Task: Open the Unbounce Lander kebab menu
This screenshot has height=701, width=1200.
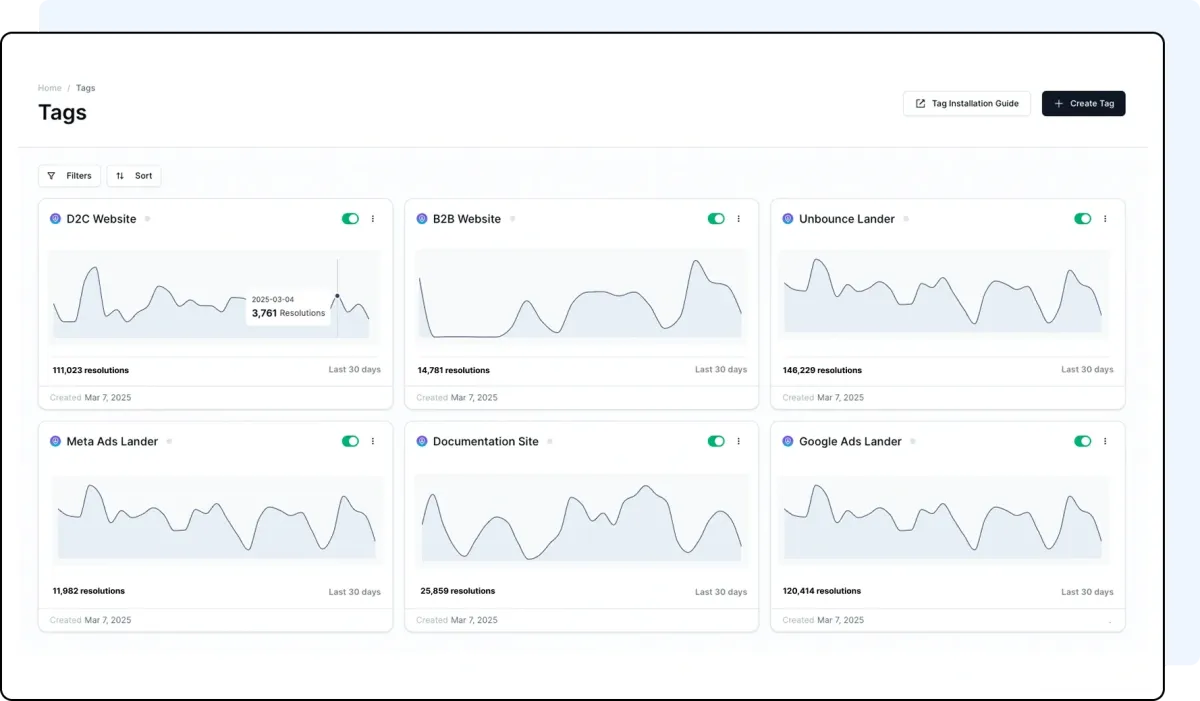Action: [1105, 219]
